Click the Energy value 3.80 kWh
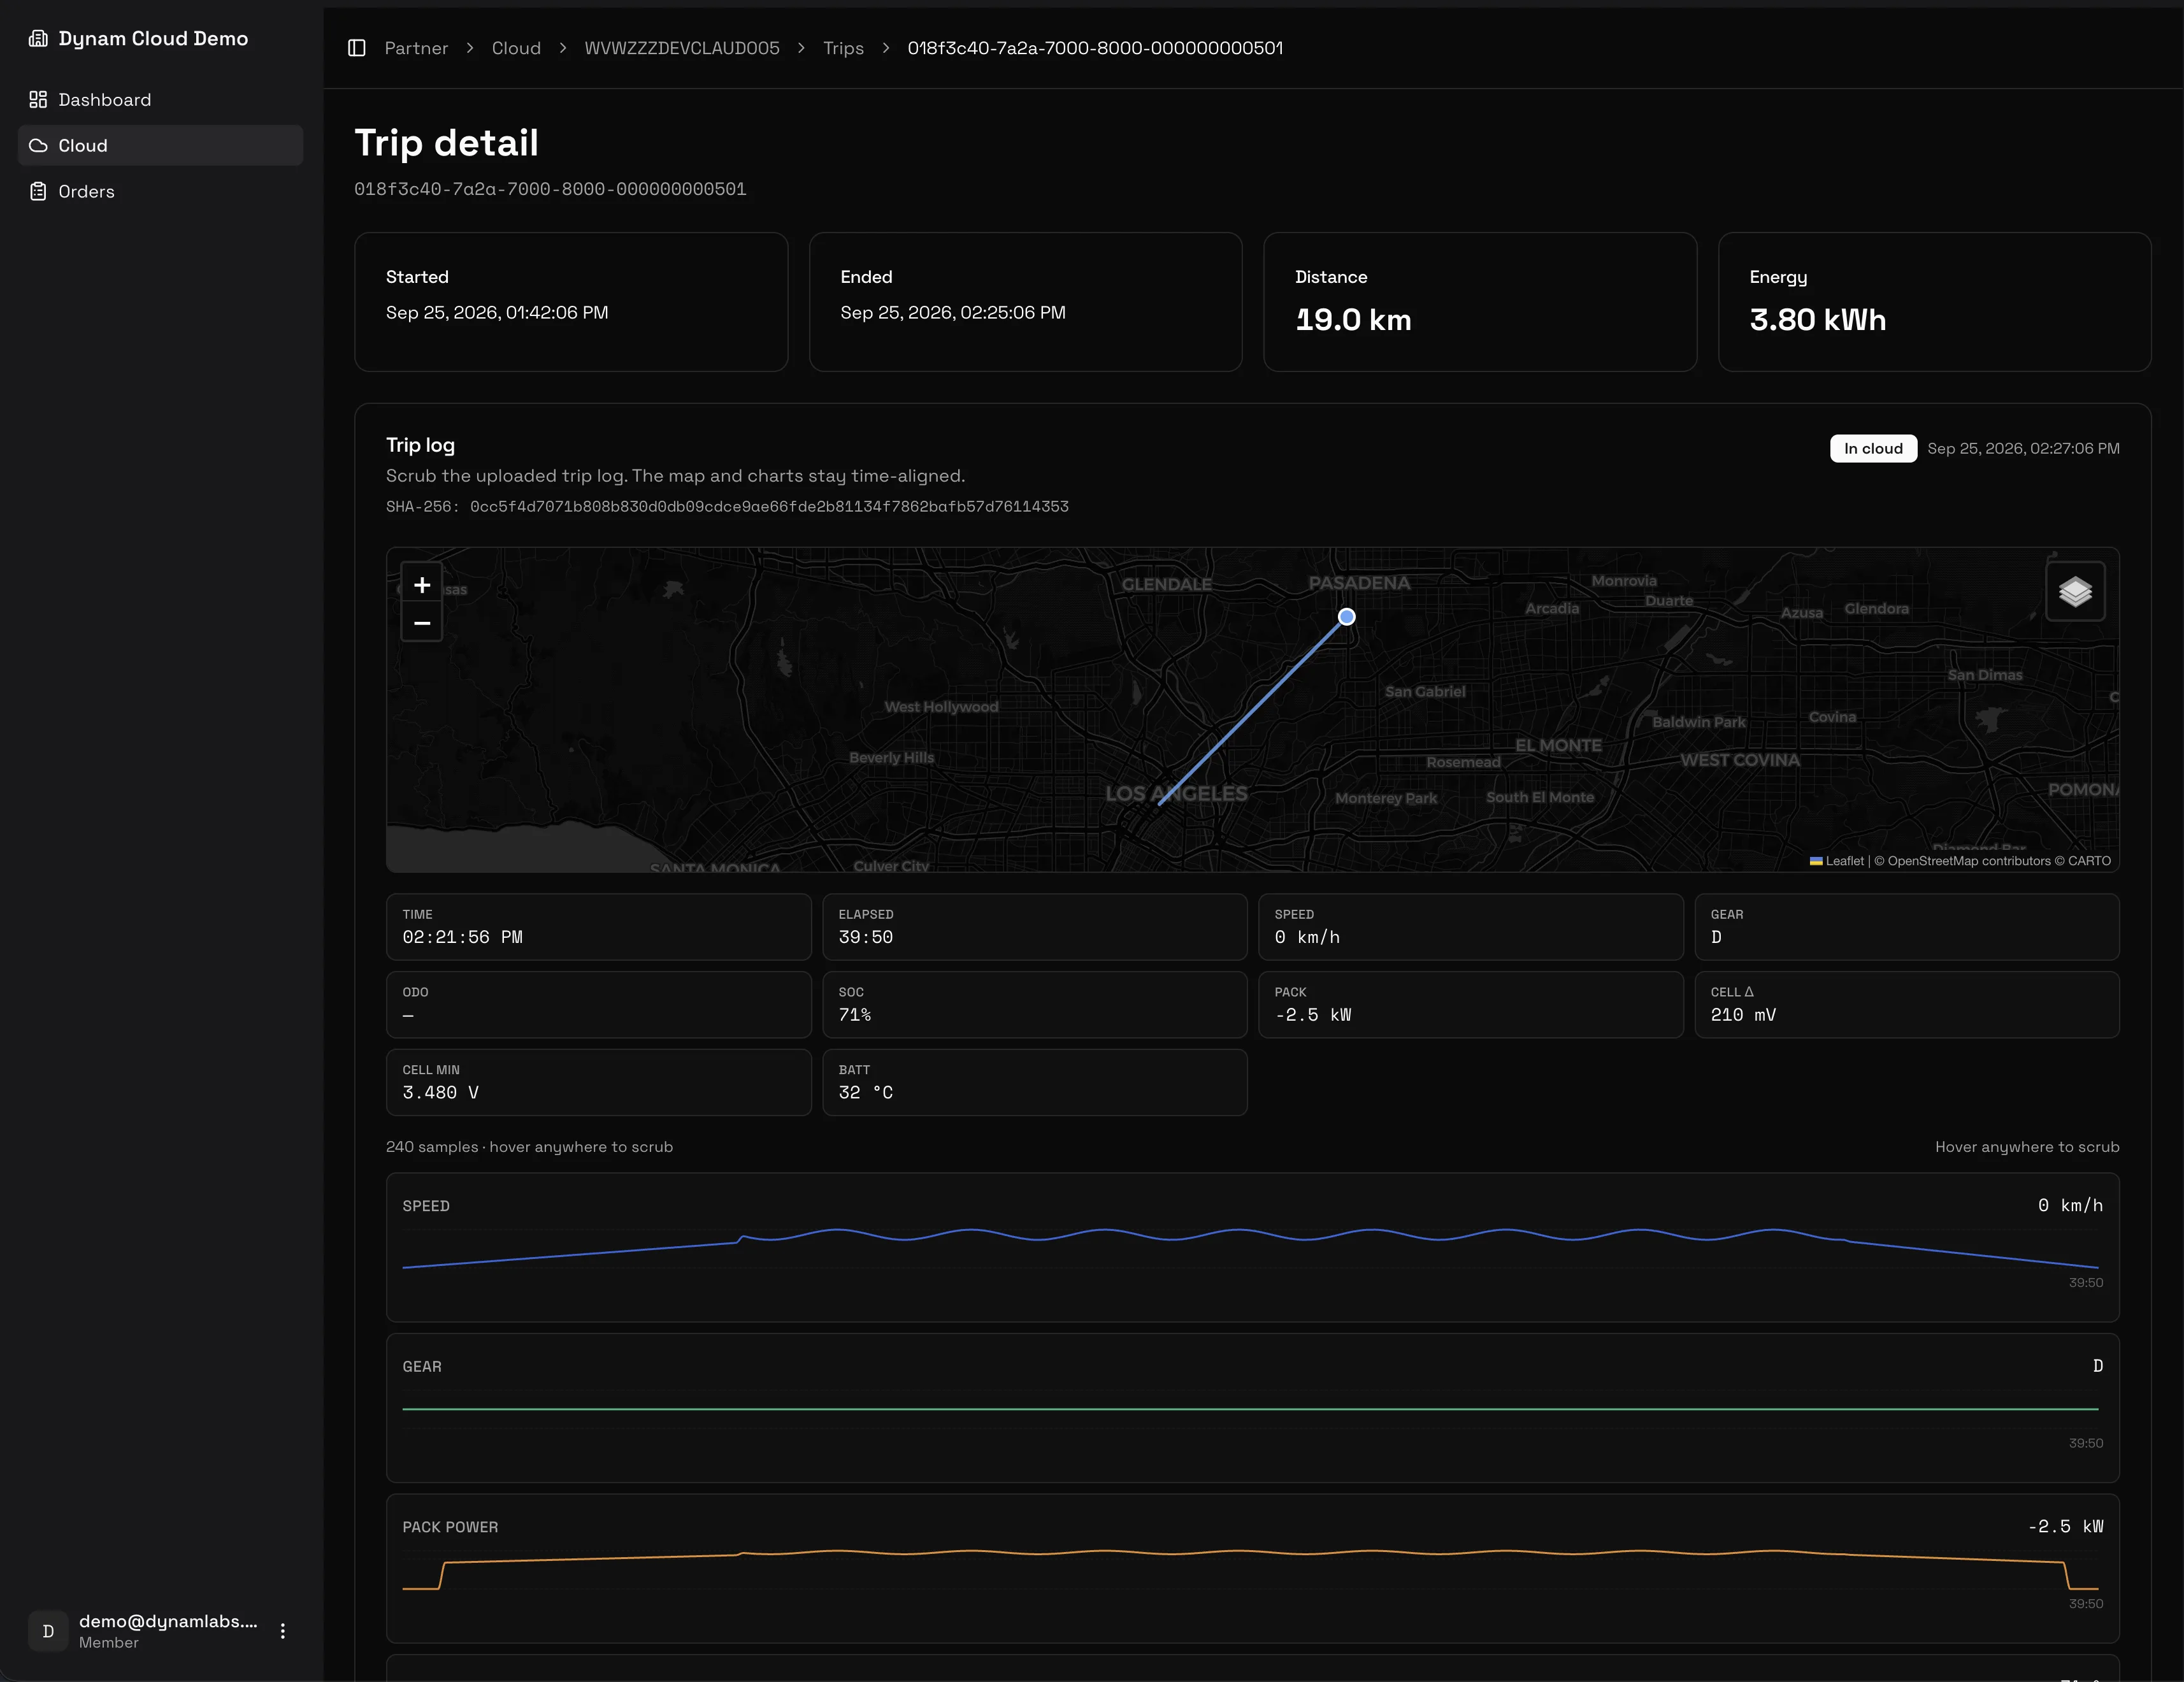Viewport: 2184px width, 1682px height. click(1818, 320)
